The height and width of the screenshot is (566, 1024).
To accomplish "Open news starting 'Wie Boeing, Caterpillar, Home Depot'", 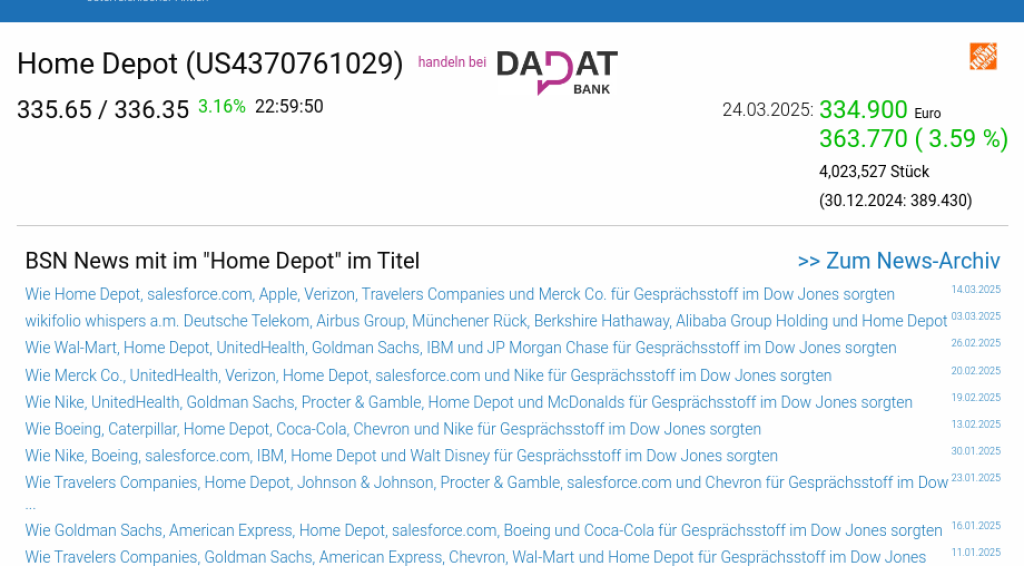I will tap(393, 429).
